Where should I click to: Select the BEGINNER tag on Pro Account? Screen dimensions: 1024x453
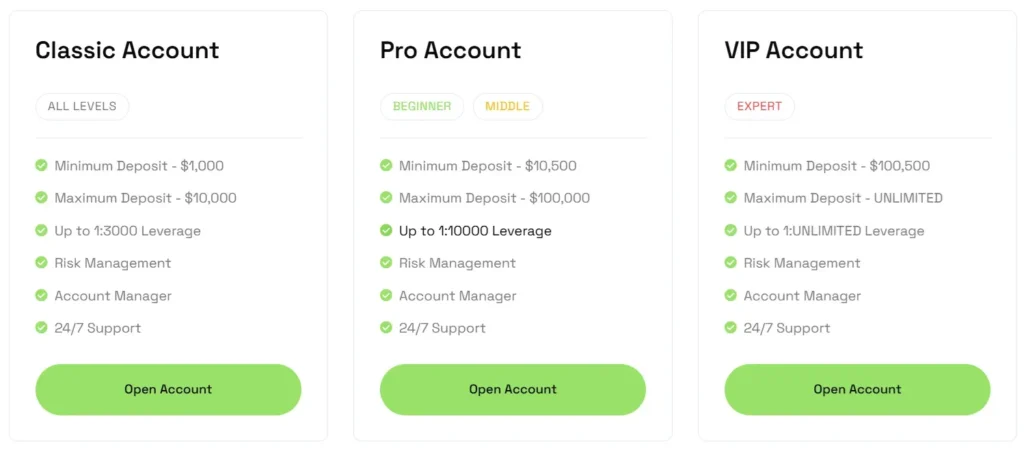[421, 106]
